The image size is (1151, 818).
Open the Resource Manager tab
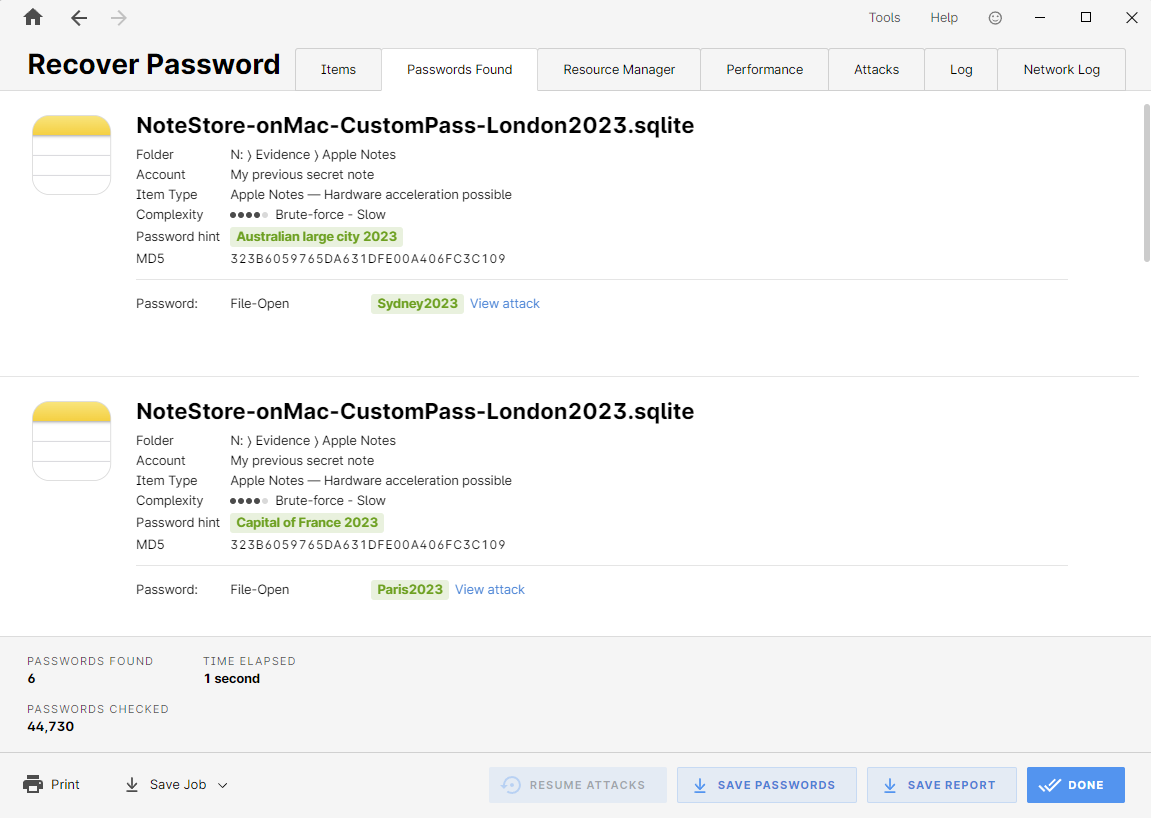tap(619, 70)
